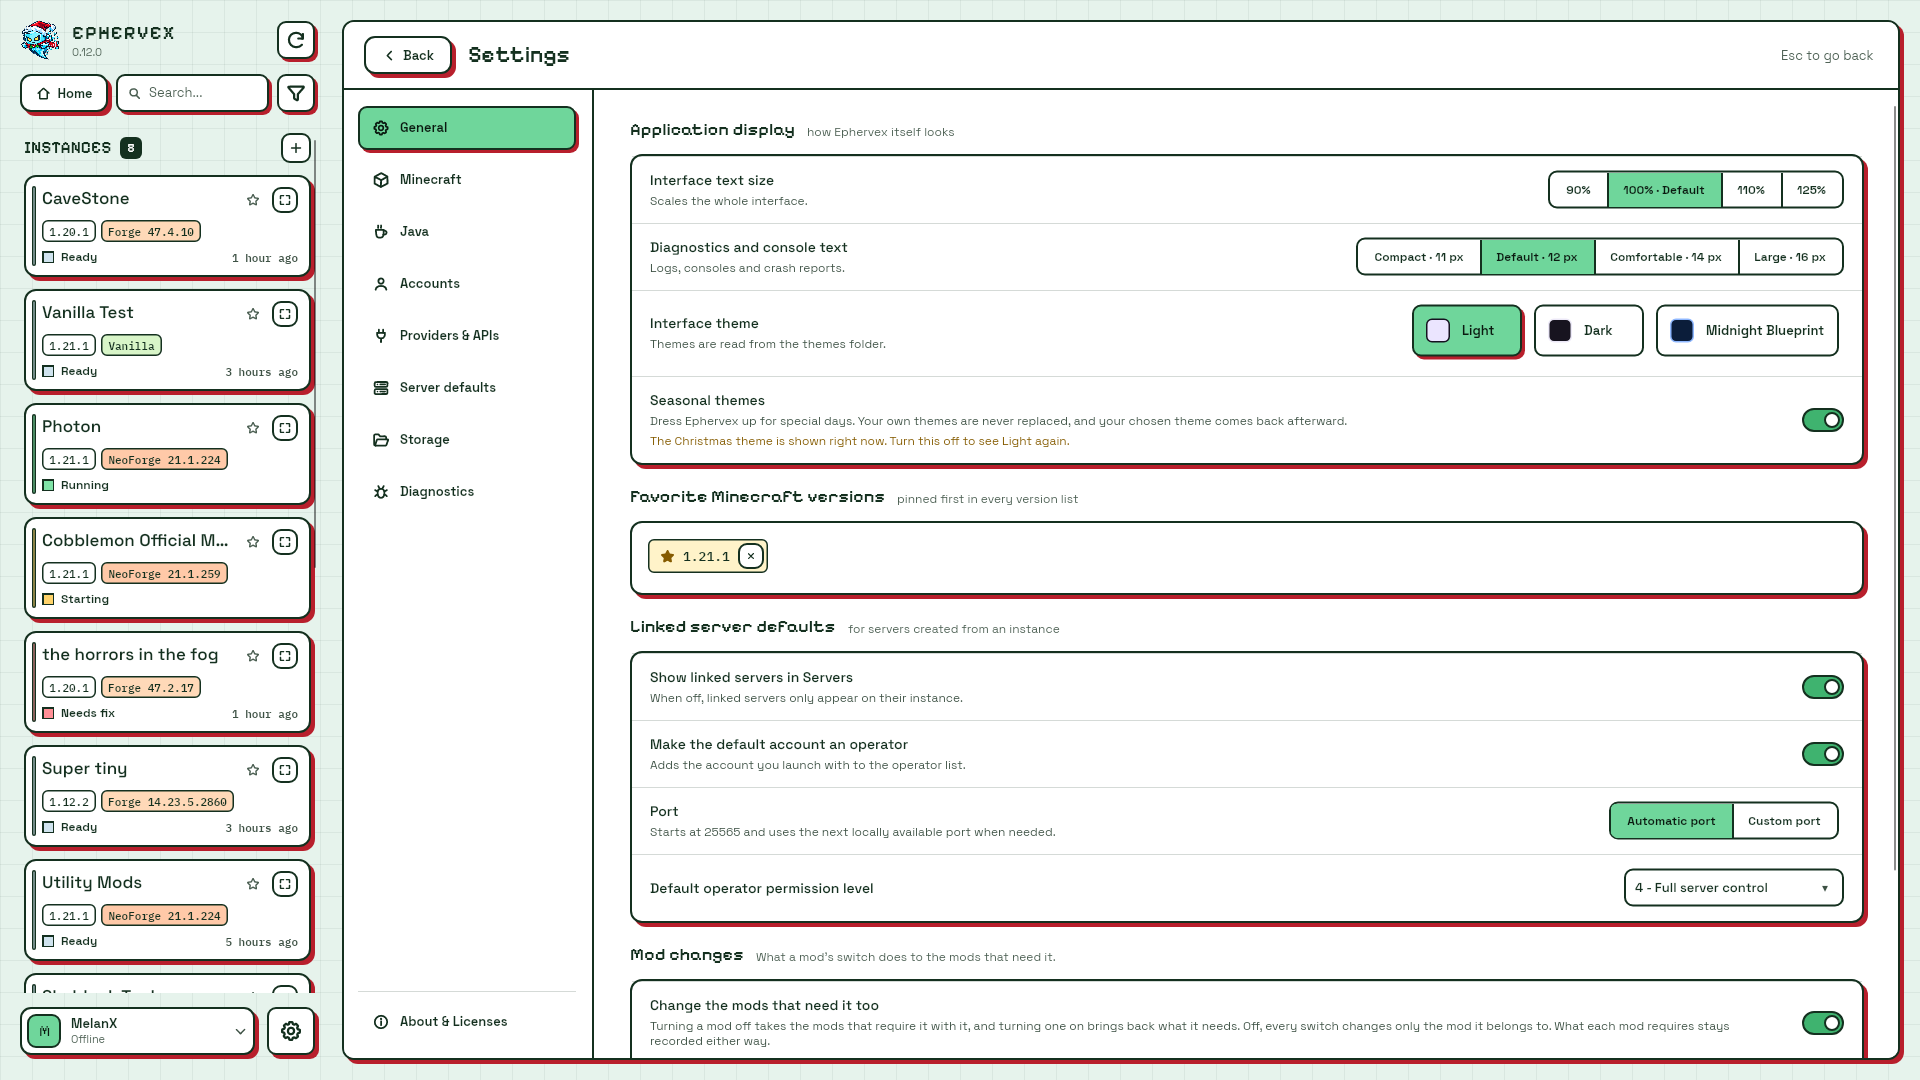Toggle Show linked servers in Servers
Viewport: 1920px width, 1080px height.
1822,687
